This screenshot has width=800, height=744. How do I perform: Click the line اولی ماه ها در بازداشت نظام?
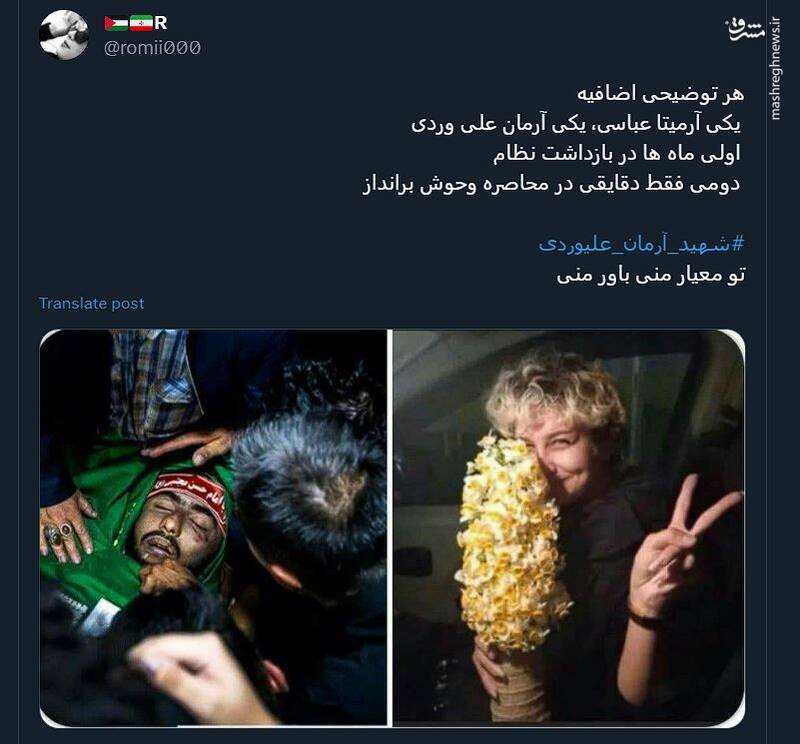coord(616,154)
